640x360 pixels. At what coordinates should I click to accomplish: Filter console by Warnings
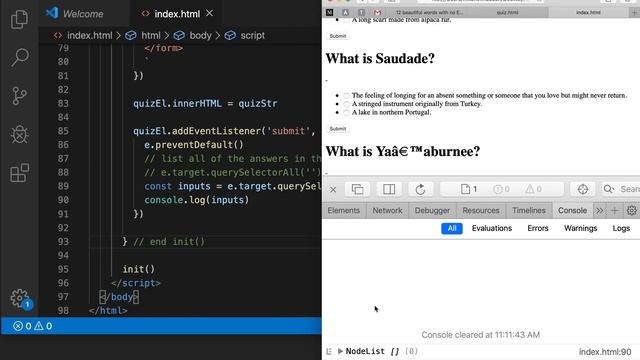(580, 228)
